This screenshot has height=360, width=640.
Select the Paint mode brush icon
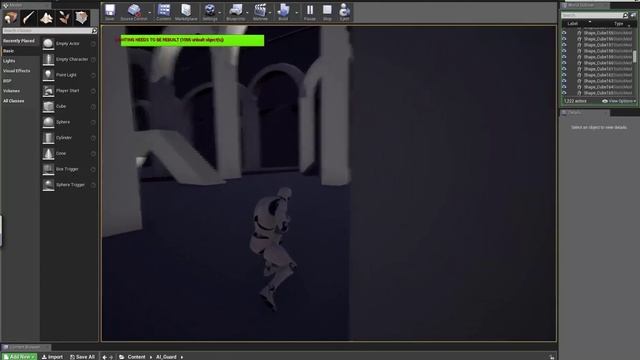29,18
